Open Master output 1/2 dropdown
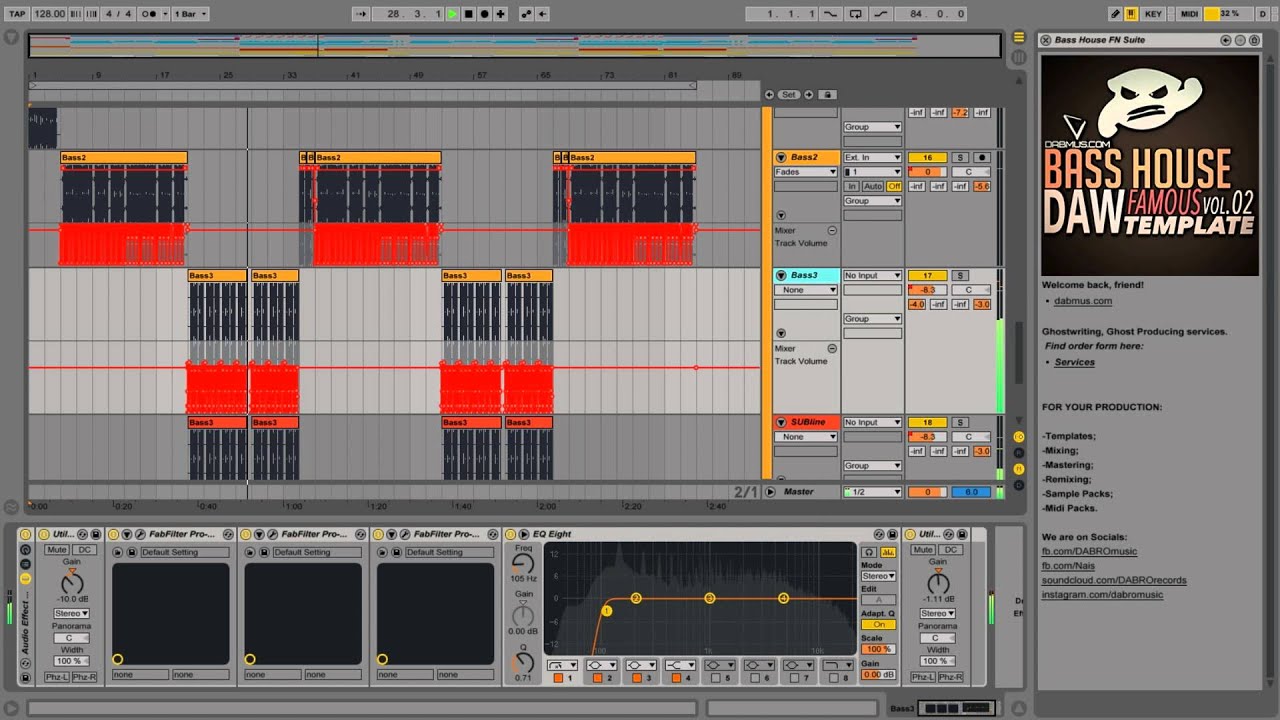Viewport: 1280px width, 720px height. click(x=872, y=492)
